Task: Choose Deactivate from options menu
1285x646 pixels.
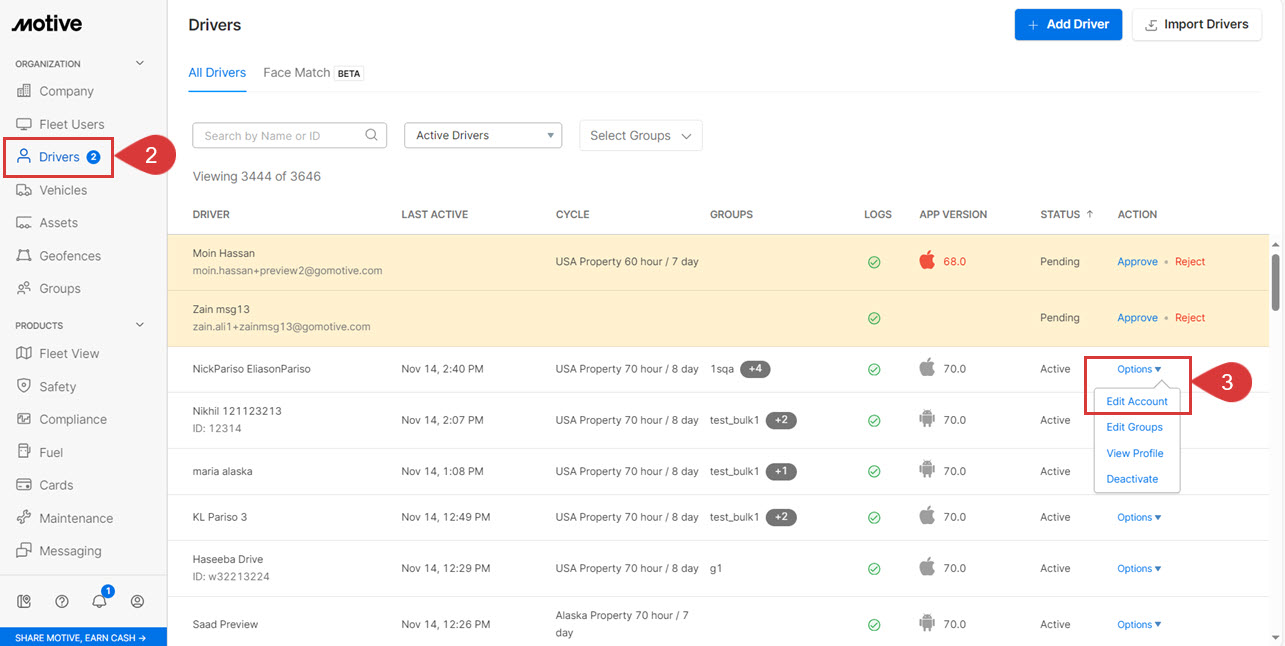Action: [x=1132, y=479]
